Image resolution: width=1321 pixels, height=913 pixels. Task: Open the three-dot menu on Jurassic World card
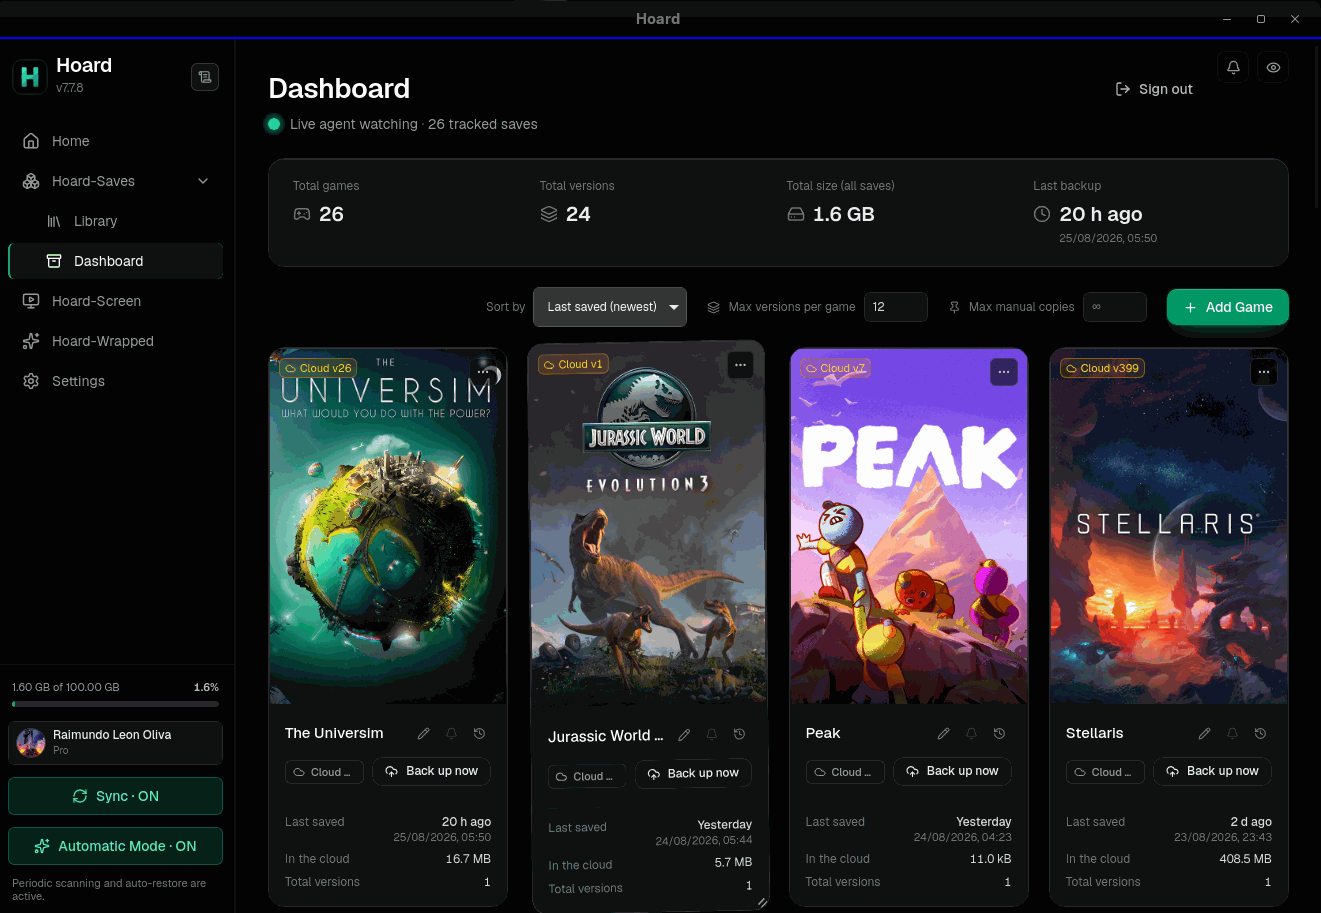740,365
